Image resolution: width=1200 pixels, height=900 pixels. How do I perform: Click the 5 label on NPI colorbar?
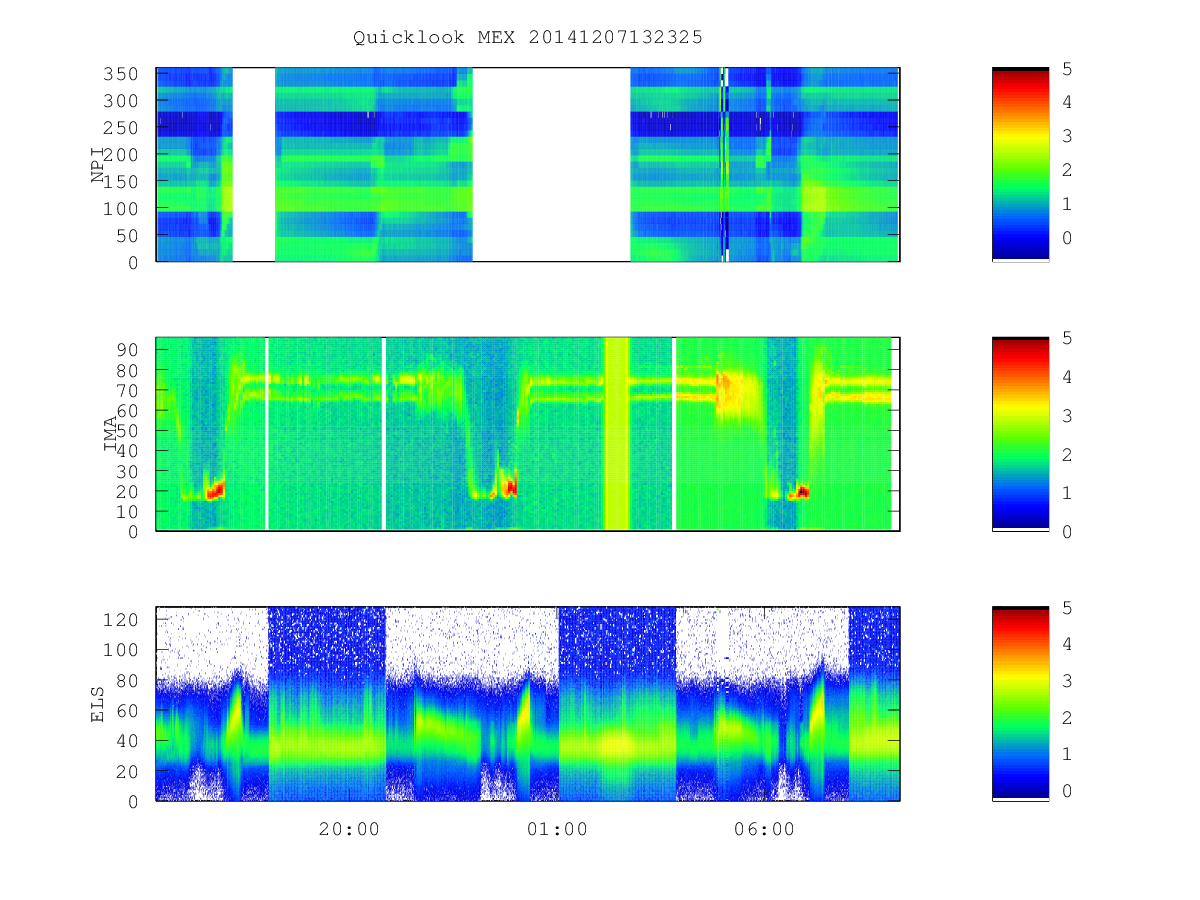[x=1067, y=68]
